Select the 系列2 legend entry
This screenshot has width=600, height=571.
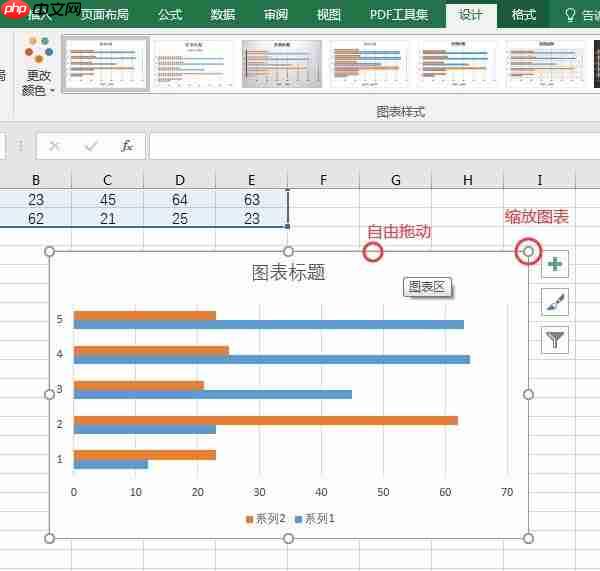tap(266, 519)
